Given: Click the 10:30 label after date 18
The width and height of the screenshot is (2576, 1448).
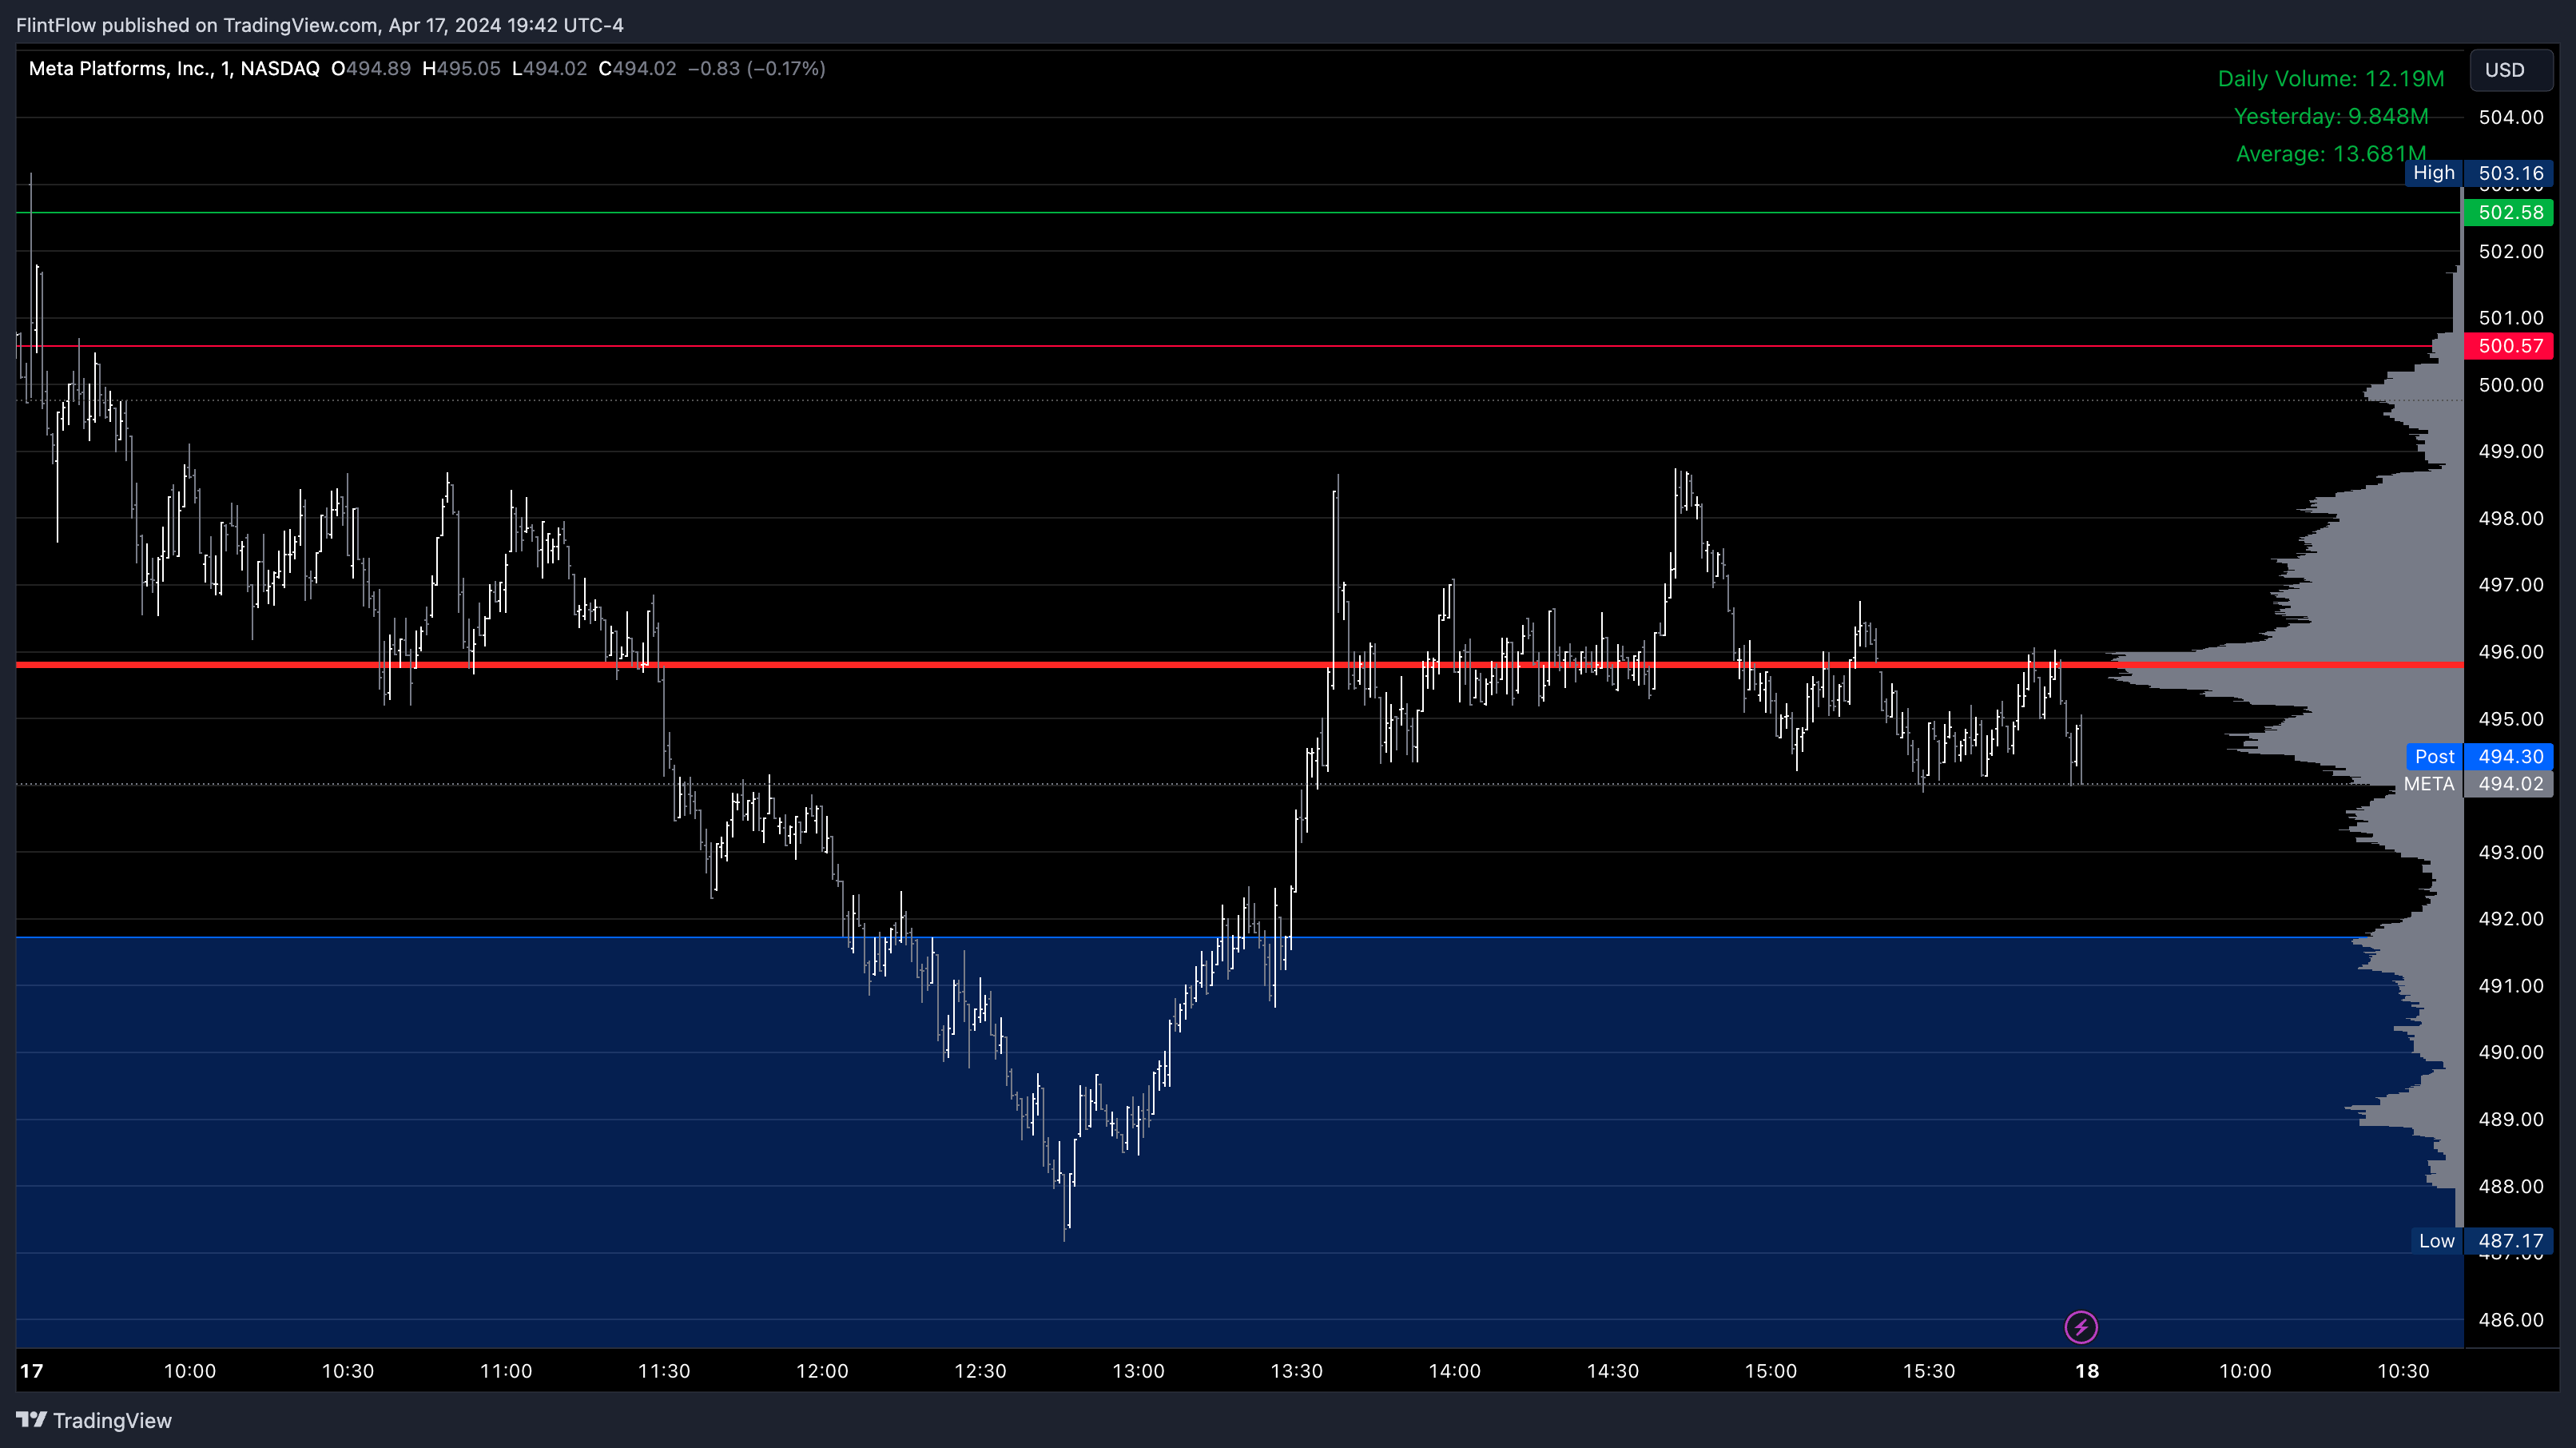Looking at the screenshot, I should click(2403, 1371).
